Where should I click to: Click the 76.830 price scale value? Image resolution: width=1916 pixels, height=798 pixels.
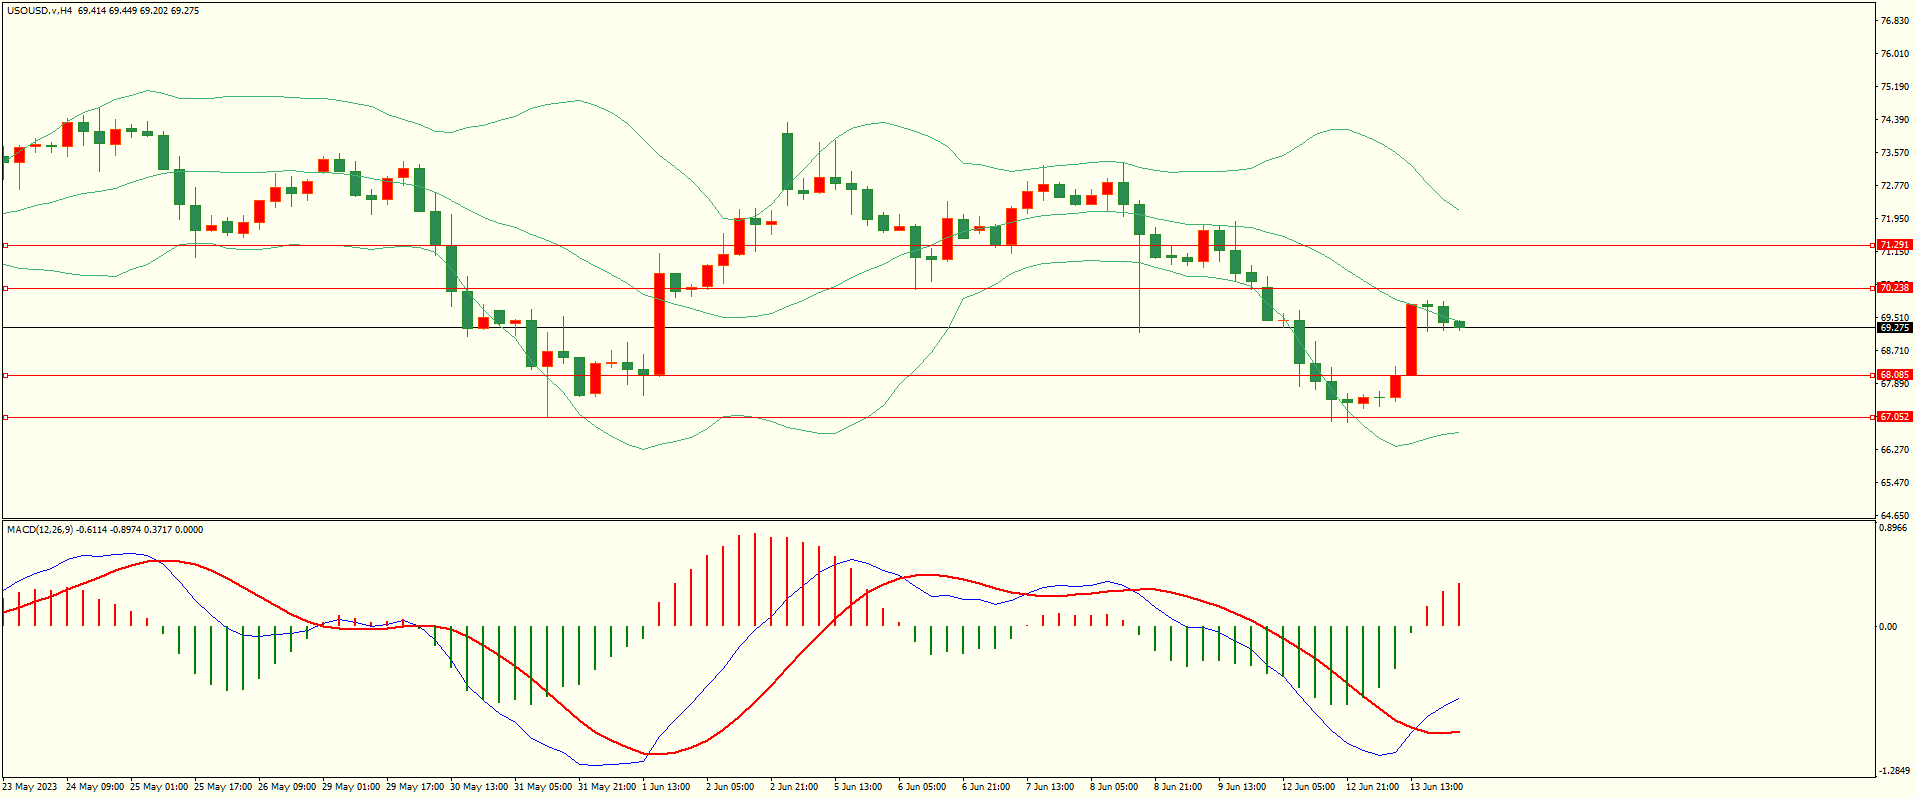(1894, 21)
